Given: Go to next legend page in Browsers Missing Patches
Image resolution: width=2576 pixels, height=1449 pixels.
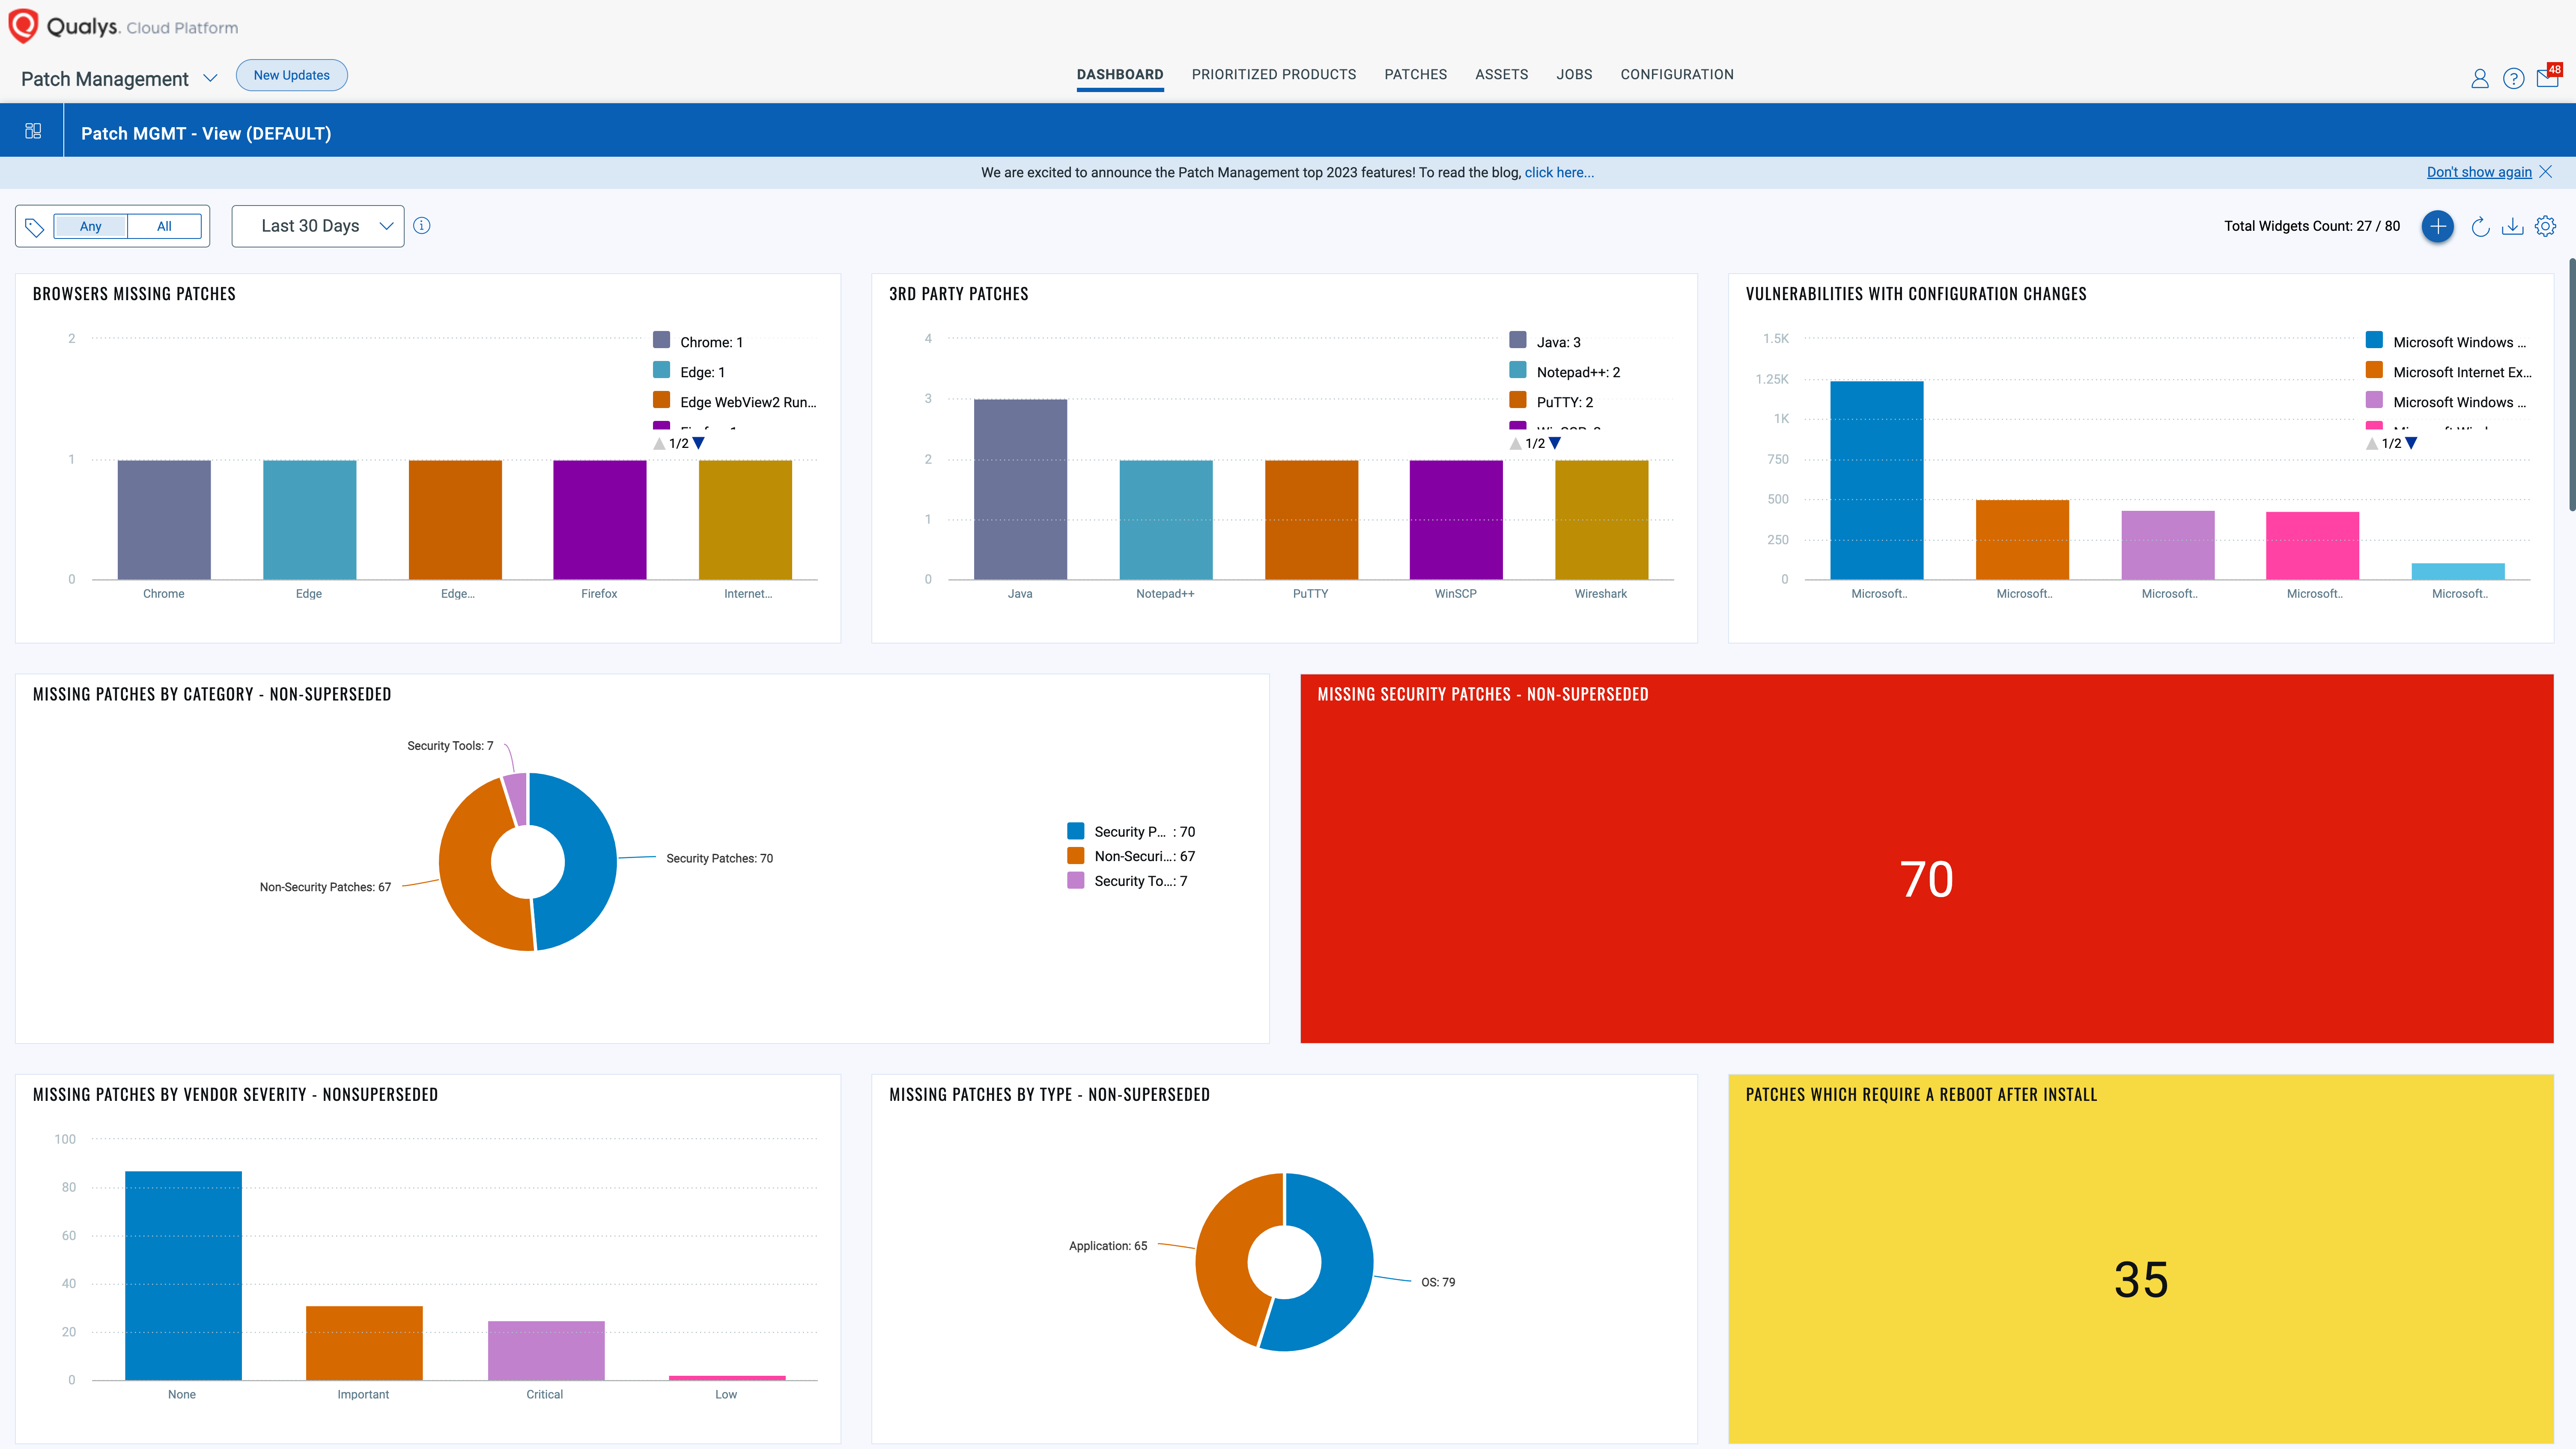Looking at the screenshot, I should coord(699,443).
